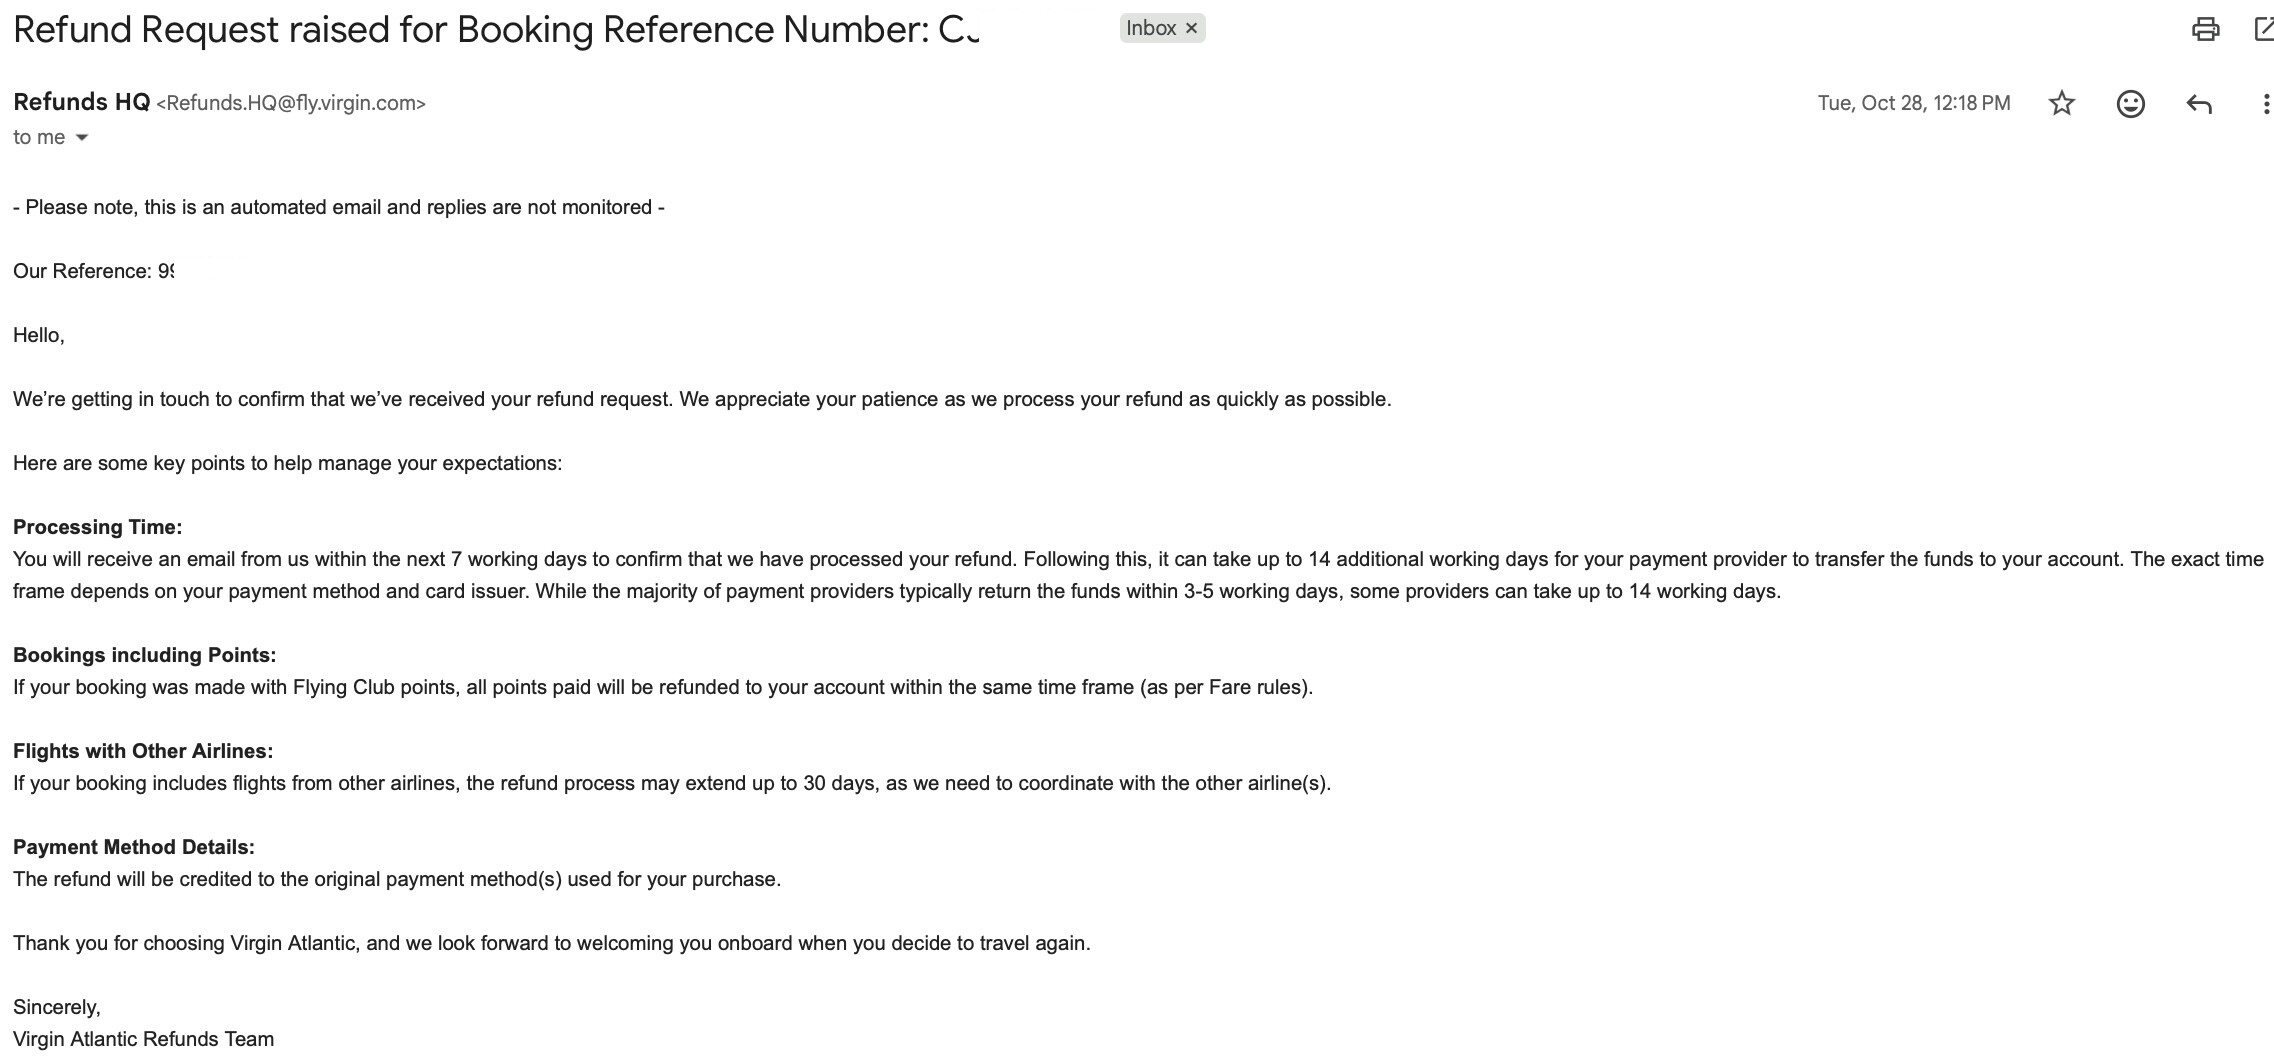Click the email subject line heading
2274x1062 pixels.
495,30
